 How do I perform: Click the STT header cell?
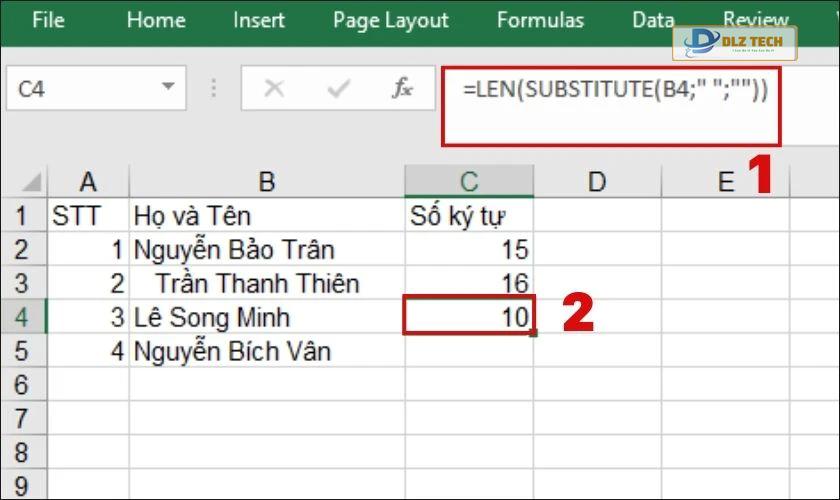pos(88,216)
